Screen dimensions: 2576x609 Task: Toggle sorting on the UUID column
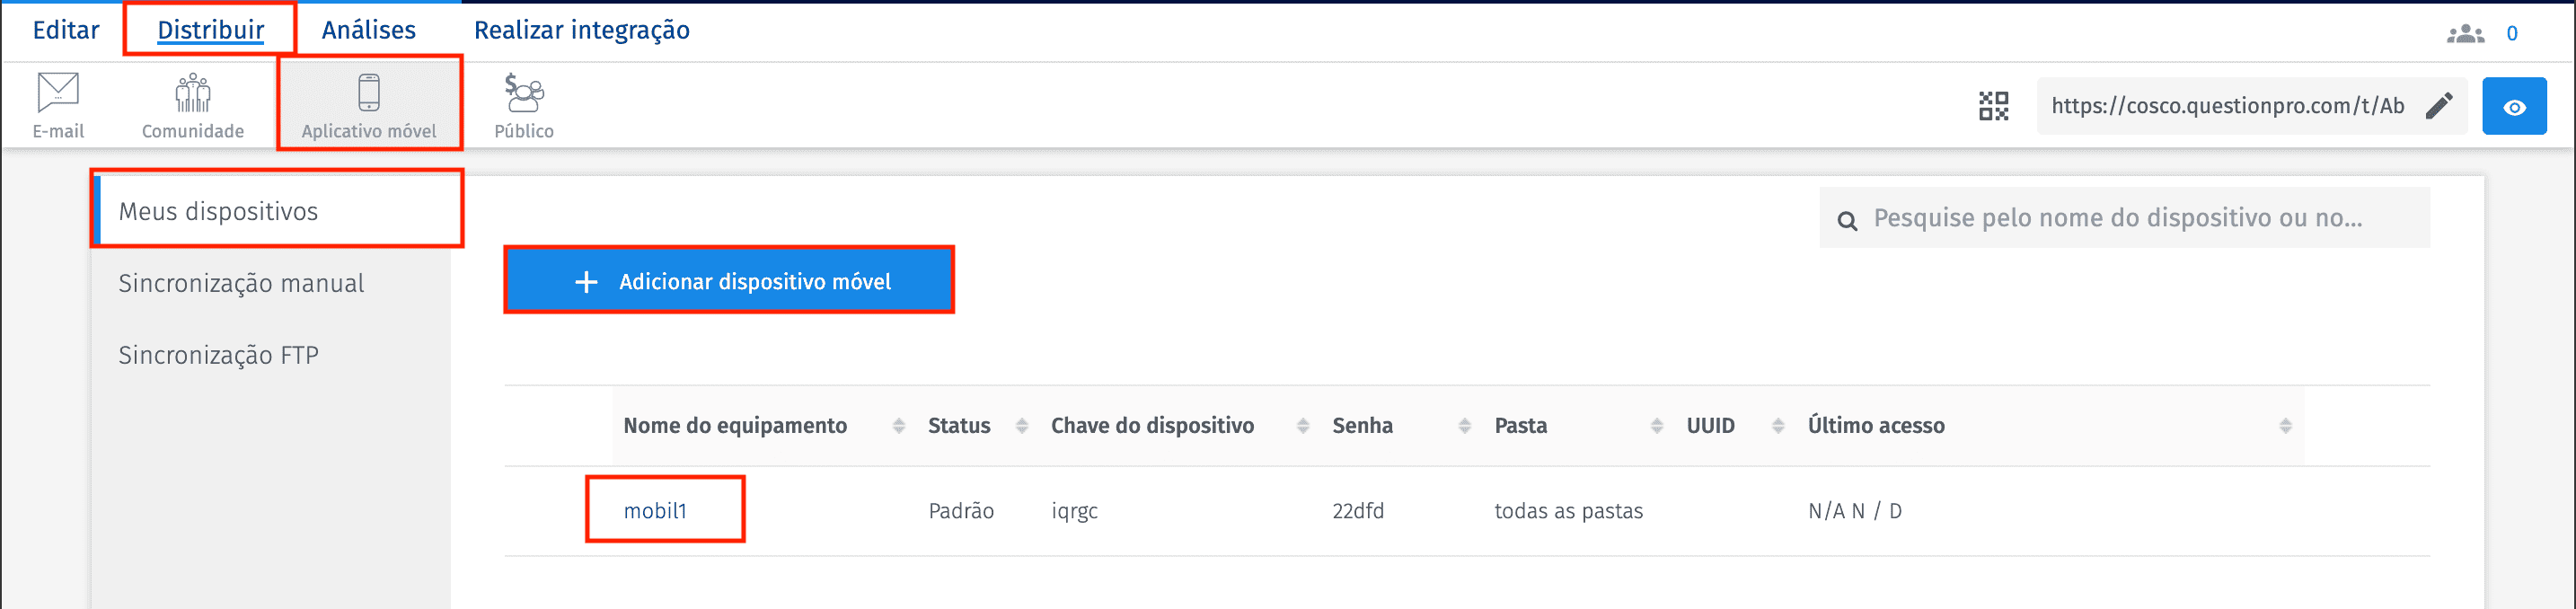[x=1779, y=425]
